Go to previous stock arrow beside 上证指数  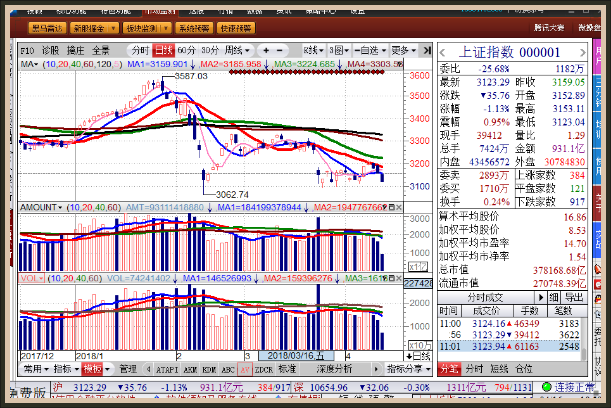click(x=442, y=53)
